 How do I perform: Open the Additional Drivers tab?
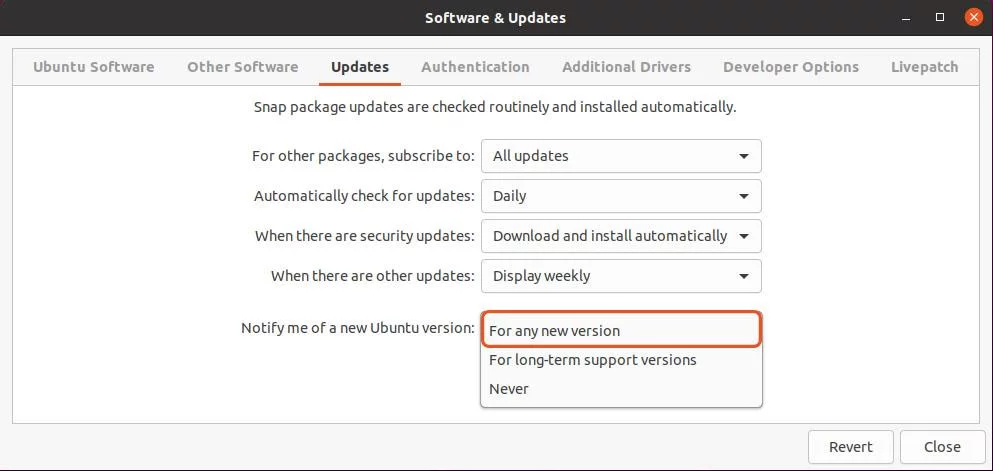[x=626, y=67]
